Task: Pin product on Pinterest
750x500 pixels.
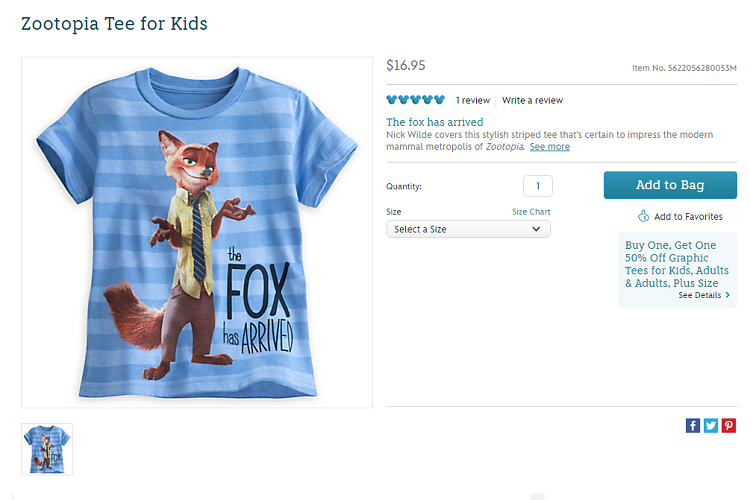Action: pos(729,425)
